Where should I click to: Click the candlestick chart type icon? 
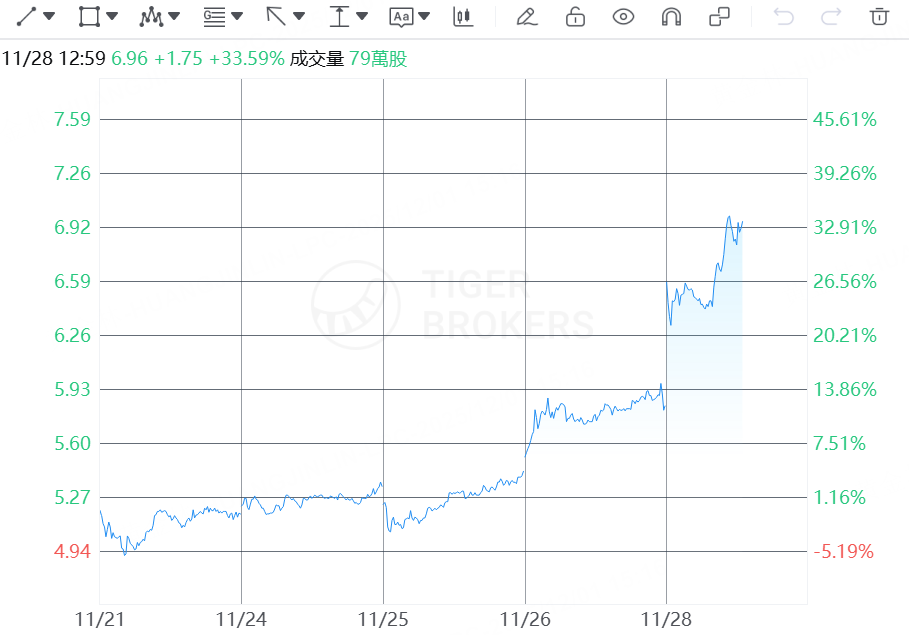coord(462,16)
